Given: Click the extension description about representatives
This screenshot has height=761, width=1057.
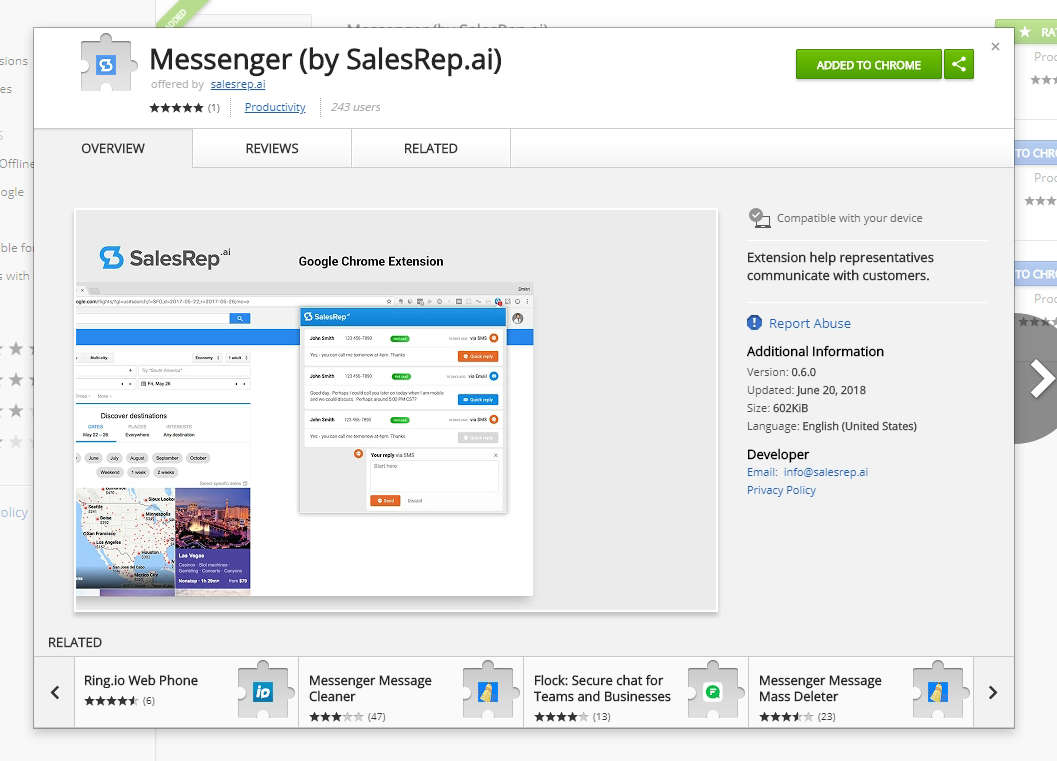Looking at the screenshot, I should tap(840, 266).
